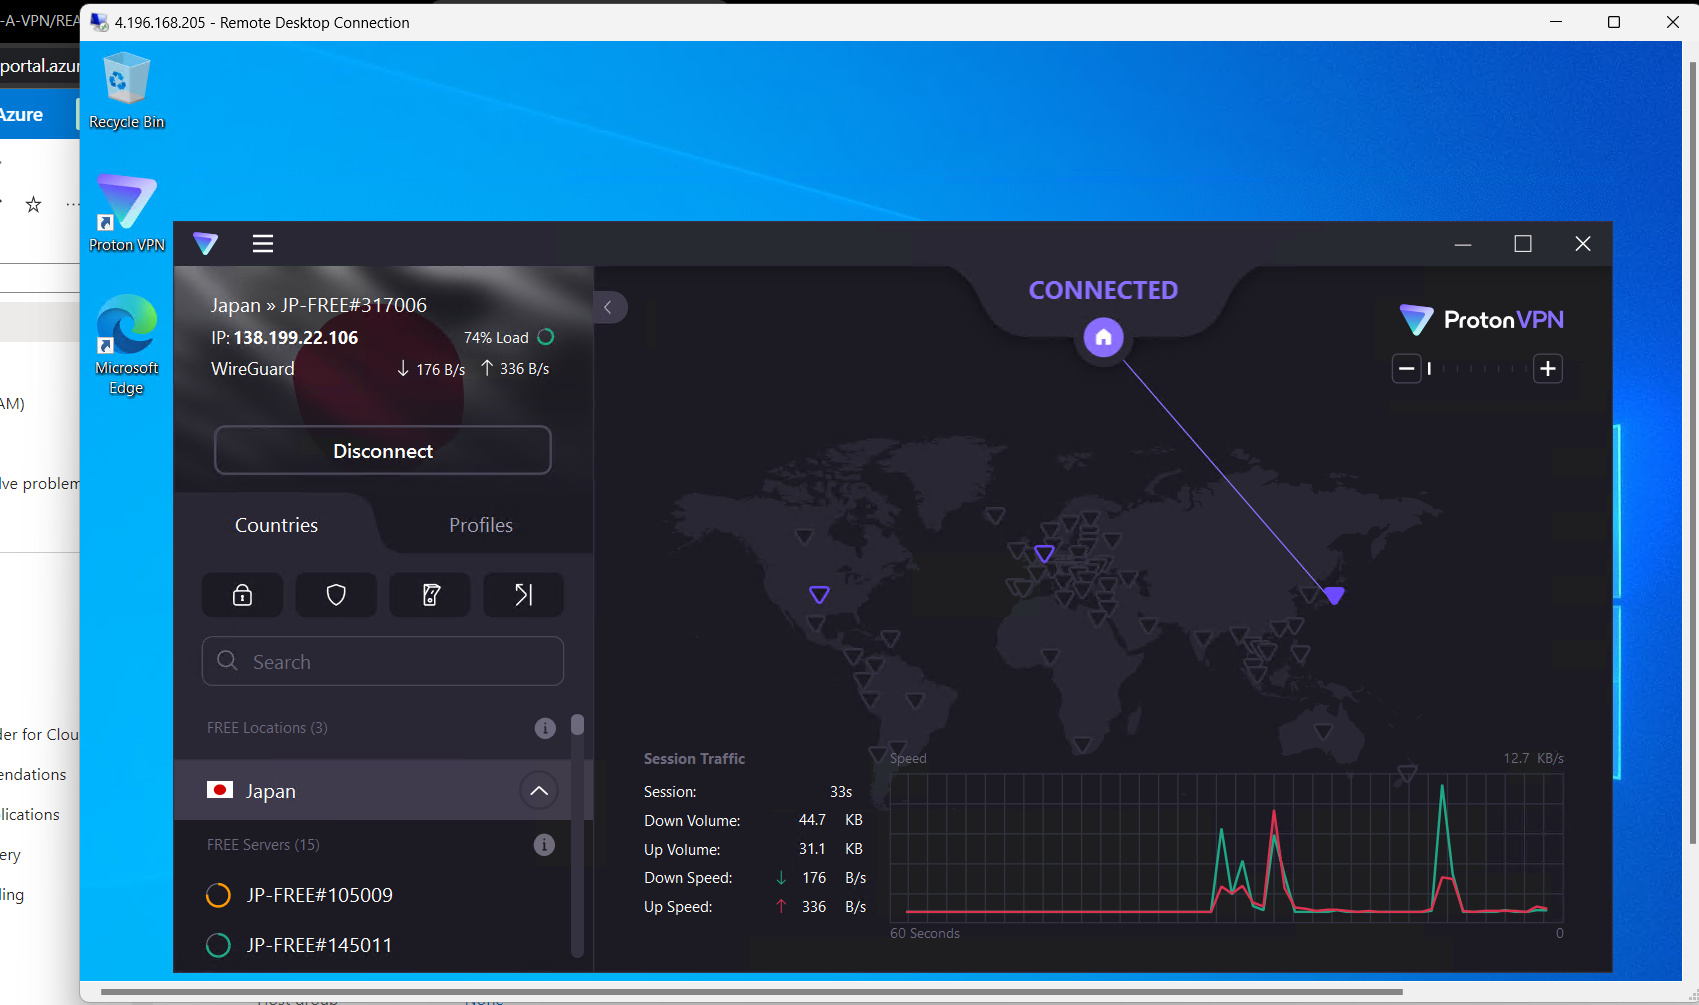Click the Proton VPN logo in title bar
This screenshot has height=1005, width=1699.
pos(206,243)
